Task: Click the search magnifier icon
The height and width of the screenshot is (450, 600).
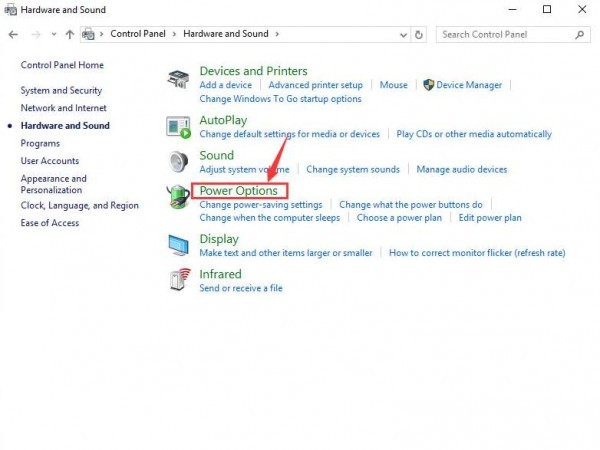Action: [x=579, y=35]
